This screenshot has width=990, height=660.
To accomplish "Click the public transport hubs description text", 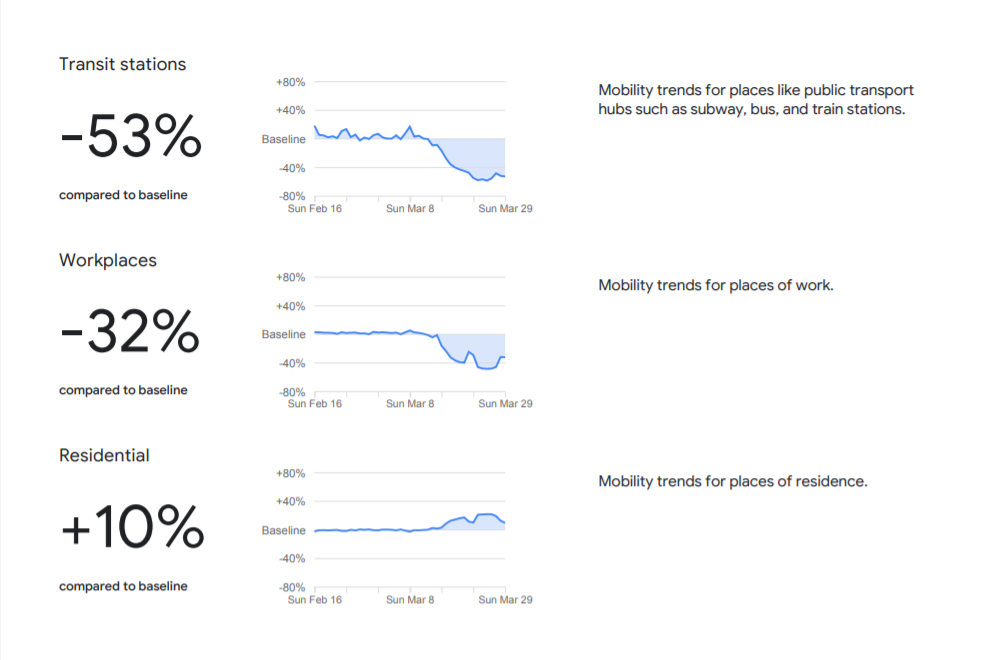I will click(755, 99).
